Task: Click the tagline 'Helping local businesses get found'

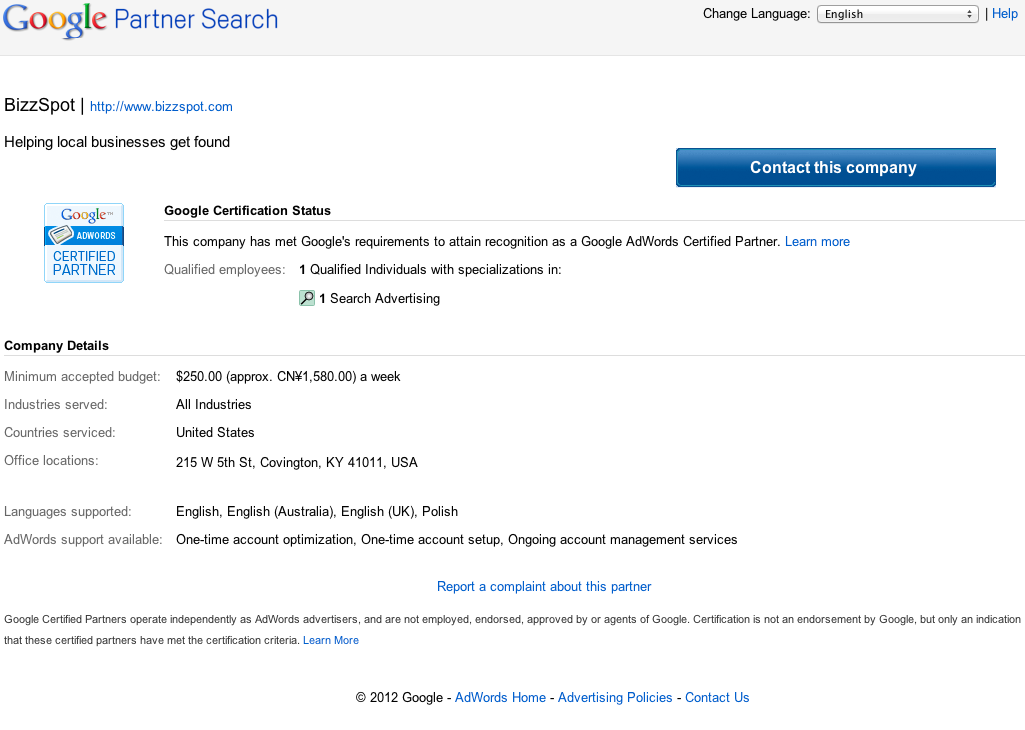Action: coord(117,142)
